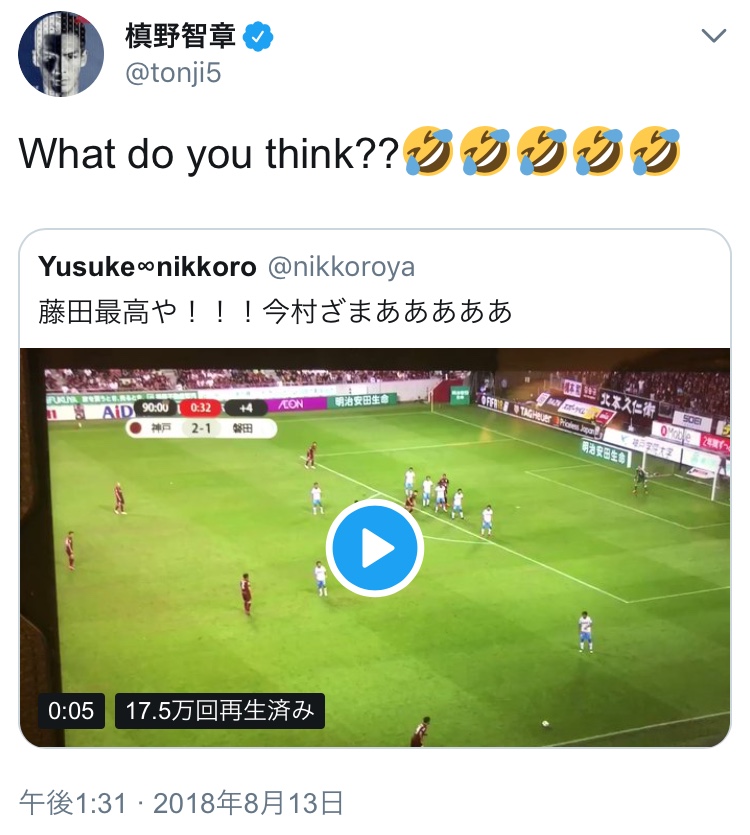Click the last laughing emoji

point(656,153)
